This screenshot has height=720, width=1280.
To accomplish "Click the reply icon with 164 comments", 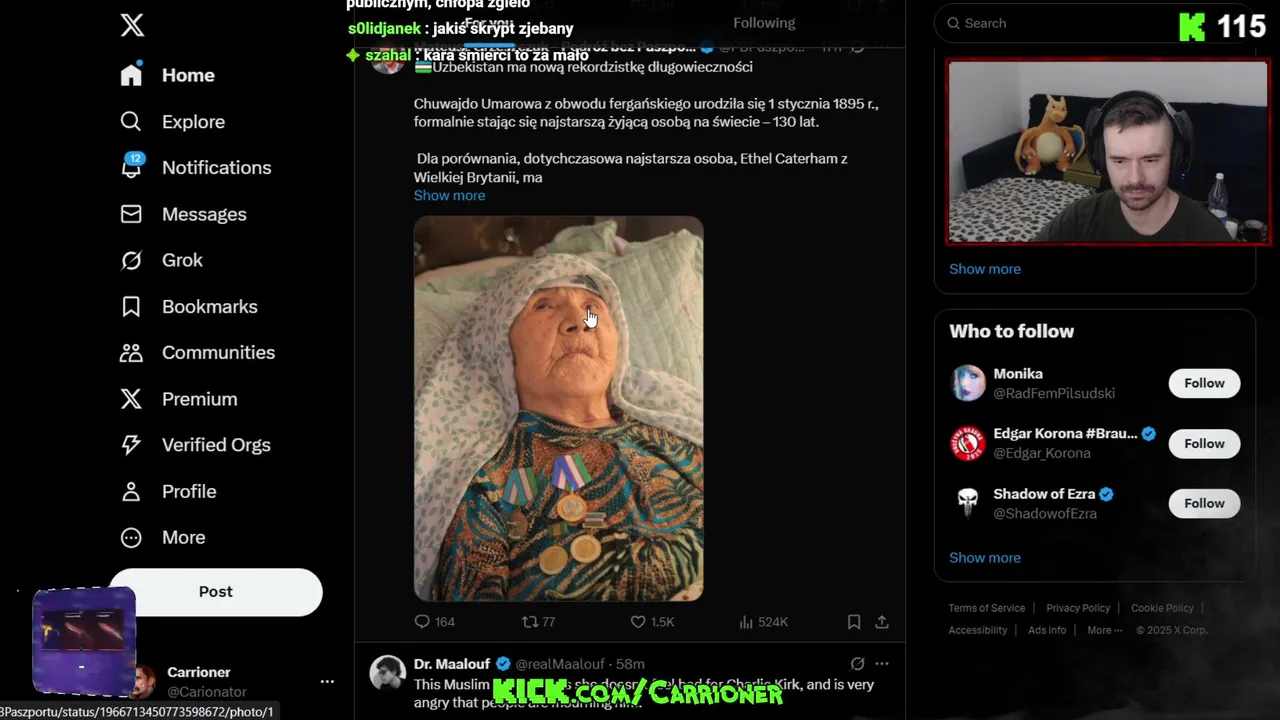I will click(x=421, y=622).
